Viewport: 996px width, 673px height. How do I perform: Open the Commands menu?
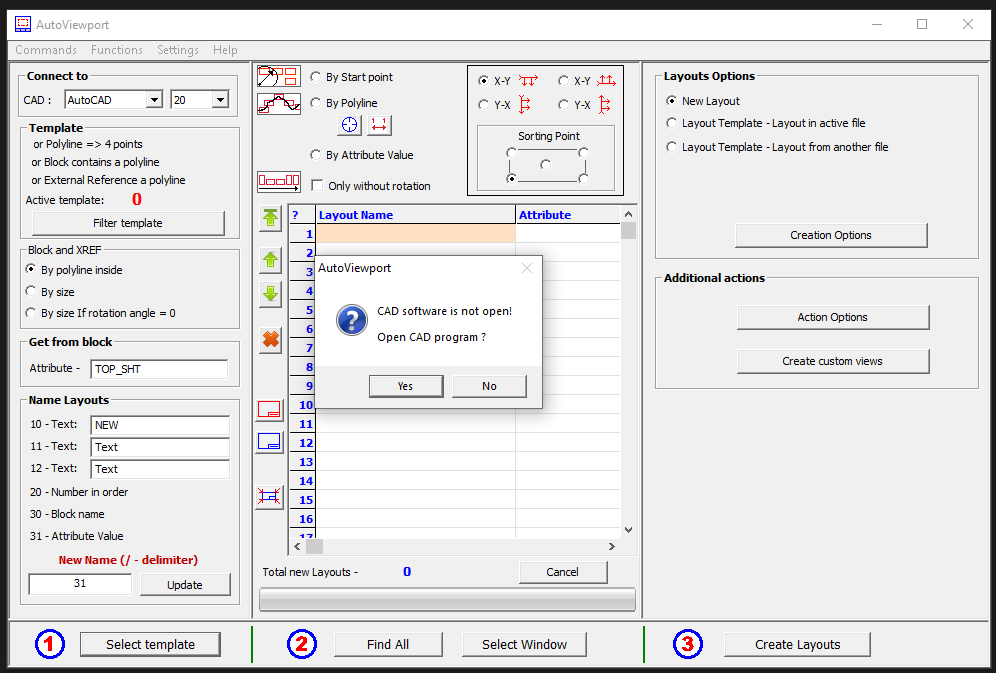coord(46,50)
